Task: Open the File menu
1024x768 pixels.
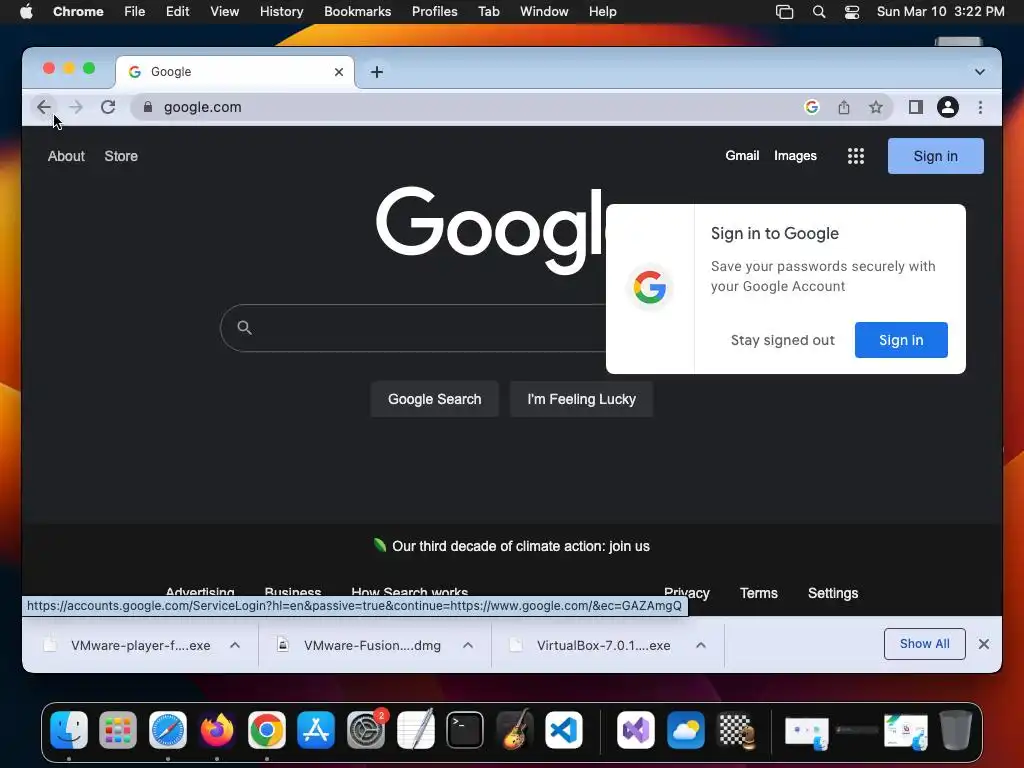Action: [x=135, y=12]
